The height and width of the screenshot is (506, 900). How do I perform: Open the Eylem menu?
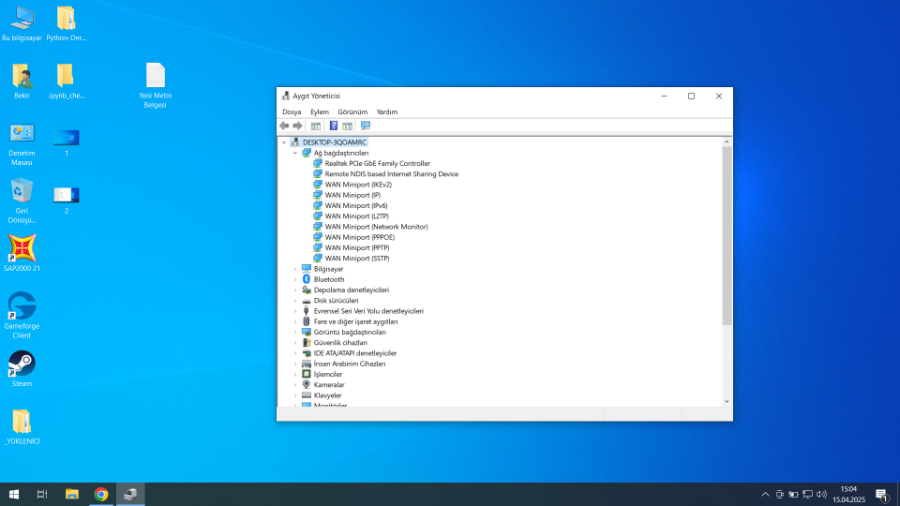coord(319,112)
